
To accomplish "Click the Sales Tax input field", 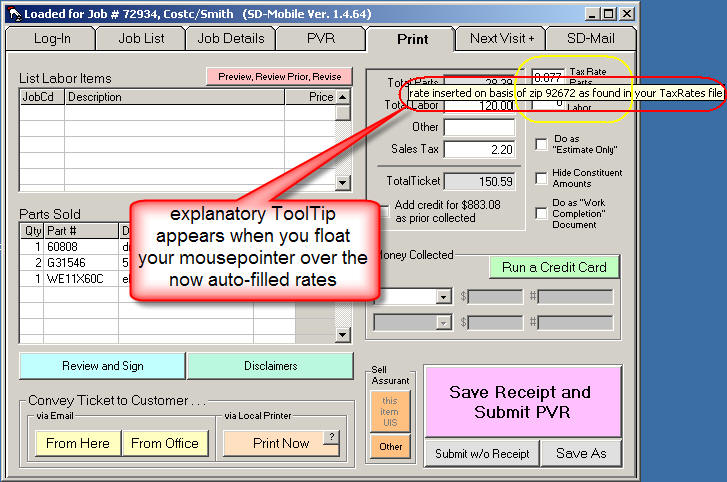I will point(478,149).
